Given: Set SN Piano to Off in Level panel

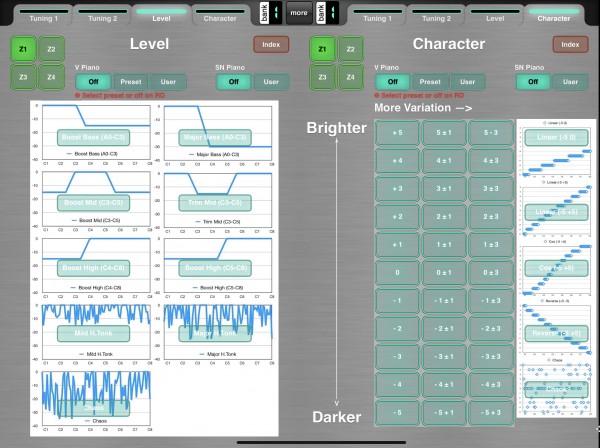Looking at the screenshot, I should coord(233,82).
